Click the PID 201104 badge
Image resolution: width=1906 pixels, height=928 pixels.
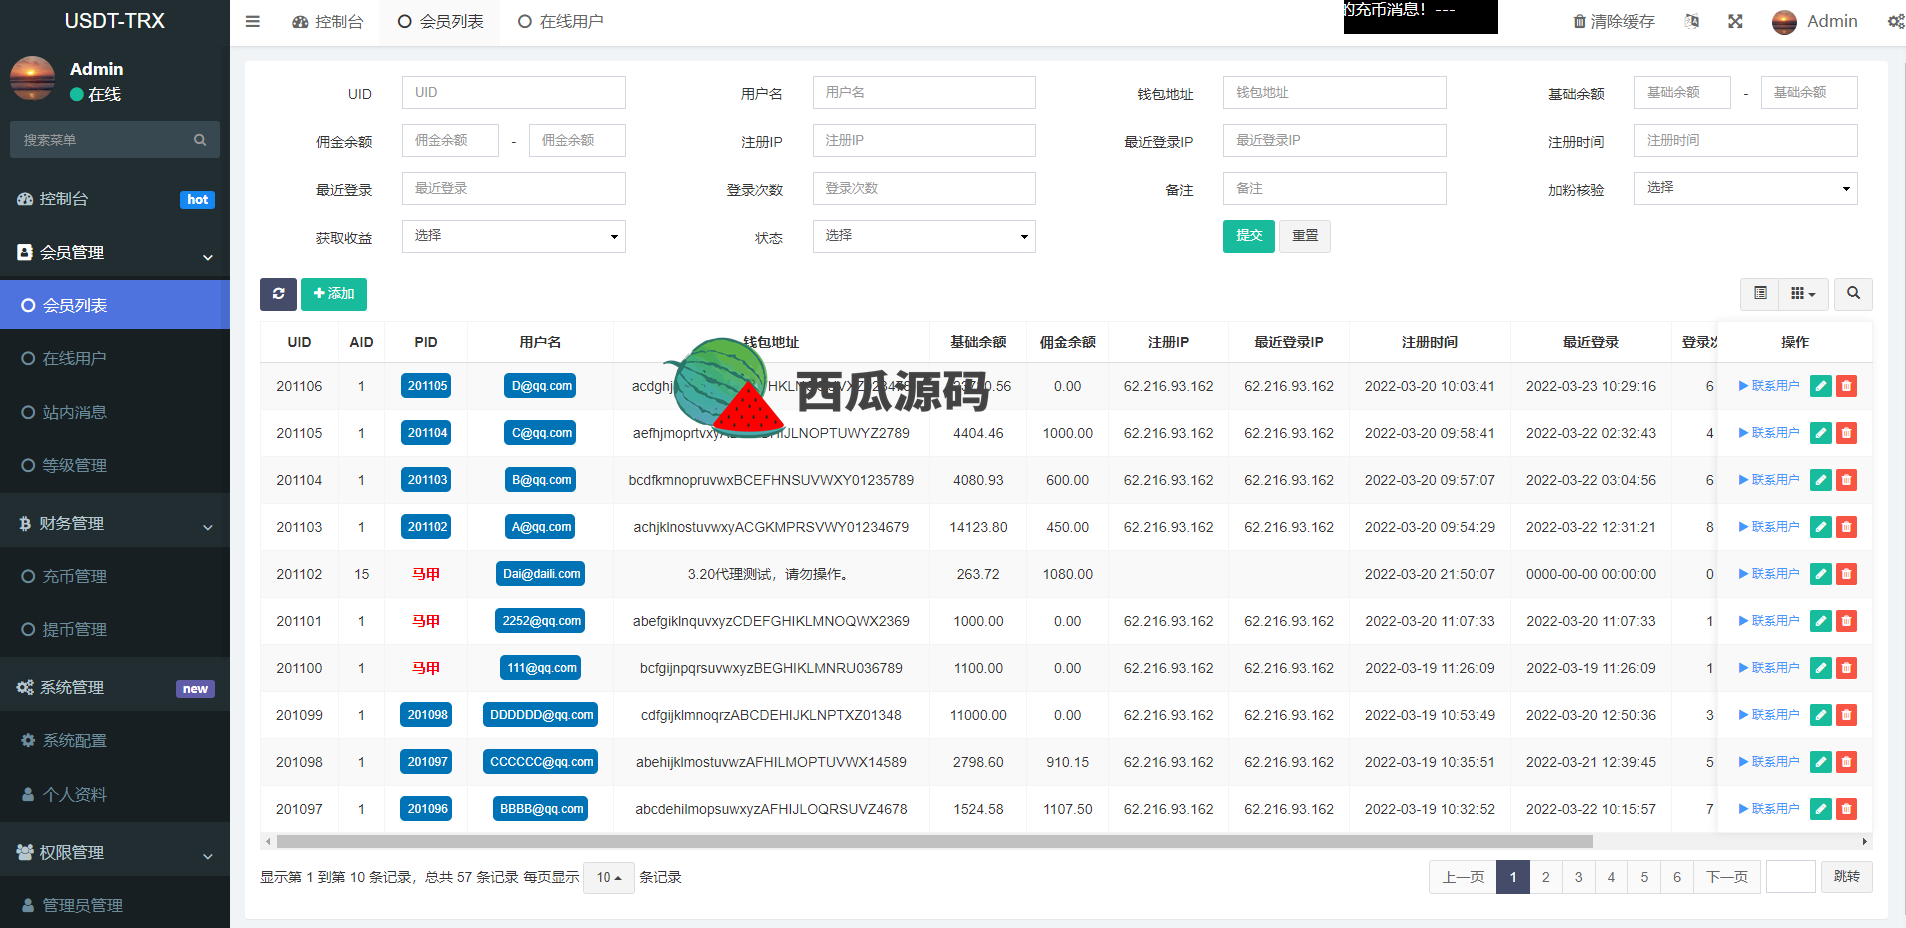tap(427, 433)
